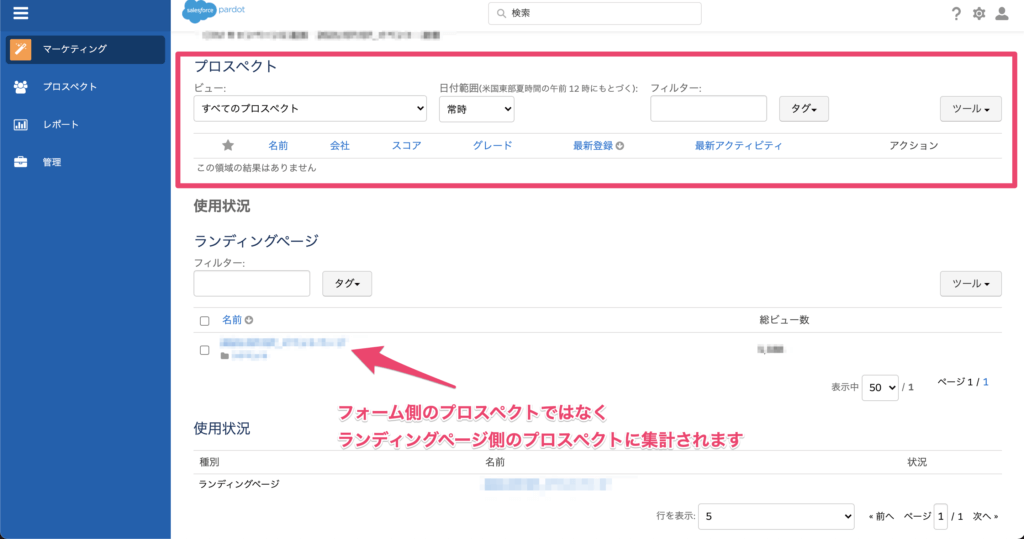Open the ビュー dropdown すべてのプロスペクト
The height and width of the screenshot is (539, 1024).
[310, 108]
